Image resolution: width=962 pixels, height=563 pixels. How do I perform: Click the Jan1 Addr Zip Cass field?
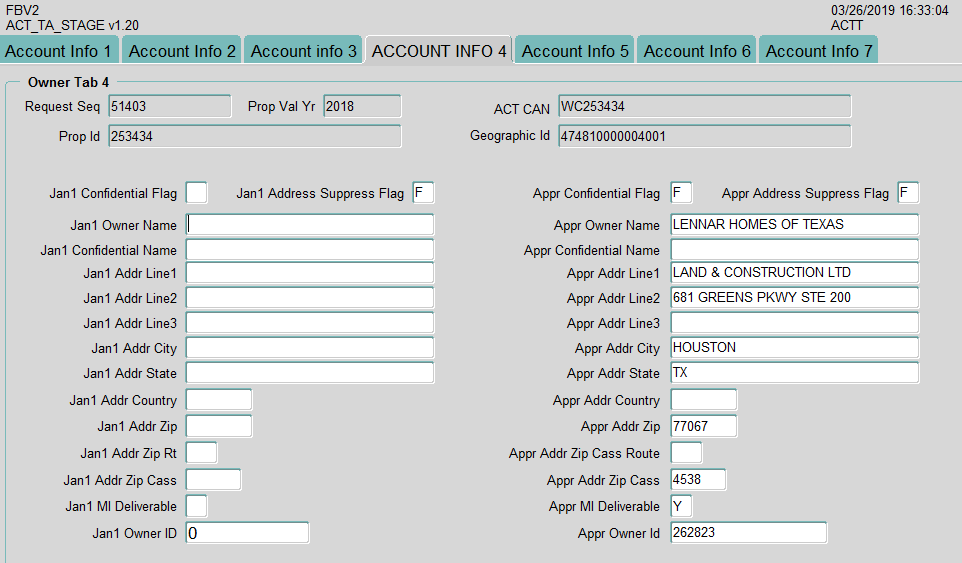click(213, 480)
